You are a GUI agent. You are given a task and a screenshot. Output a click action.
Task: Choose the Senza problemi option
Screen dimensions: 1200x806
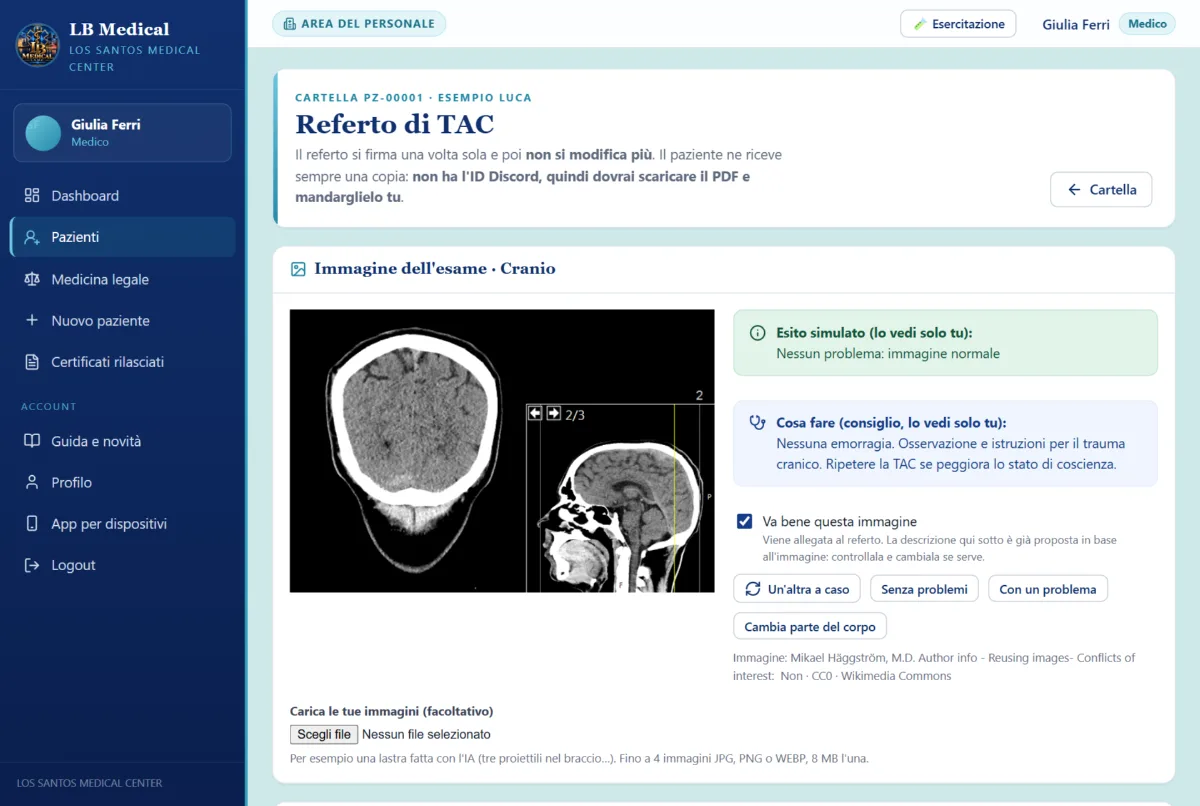(x=924, y=589)
